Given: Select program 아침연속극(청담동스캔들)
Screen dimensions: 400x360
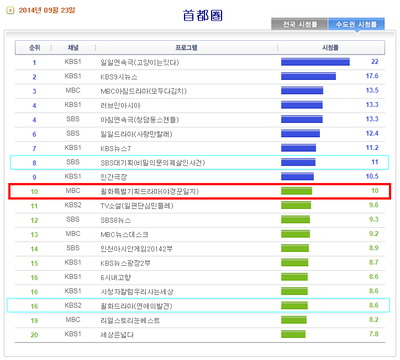Looking at the screenshot, I should click(x=140, y=120).
